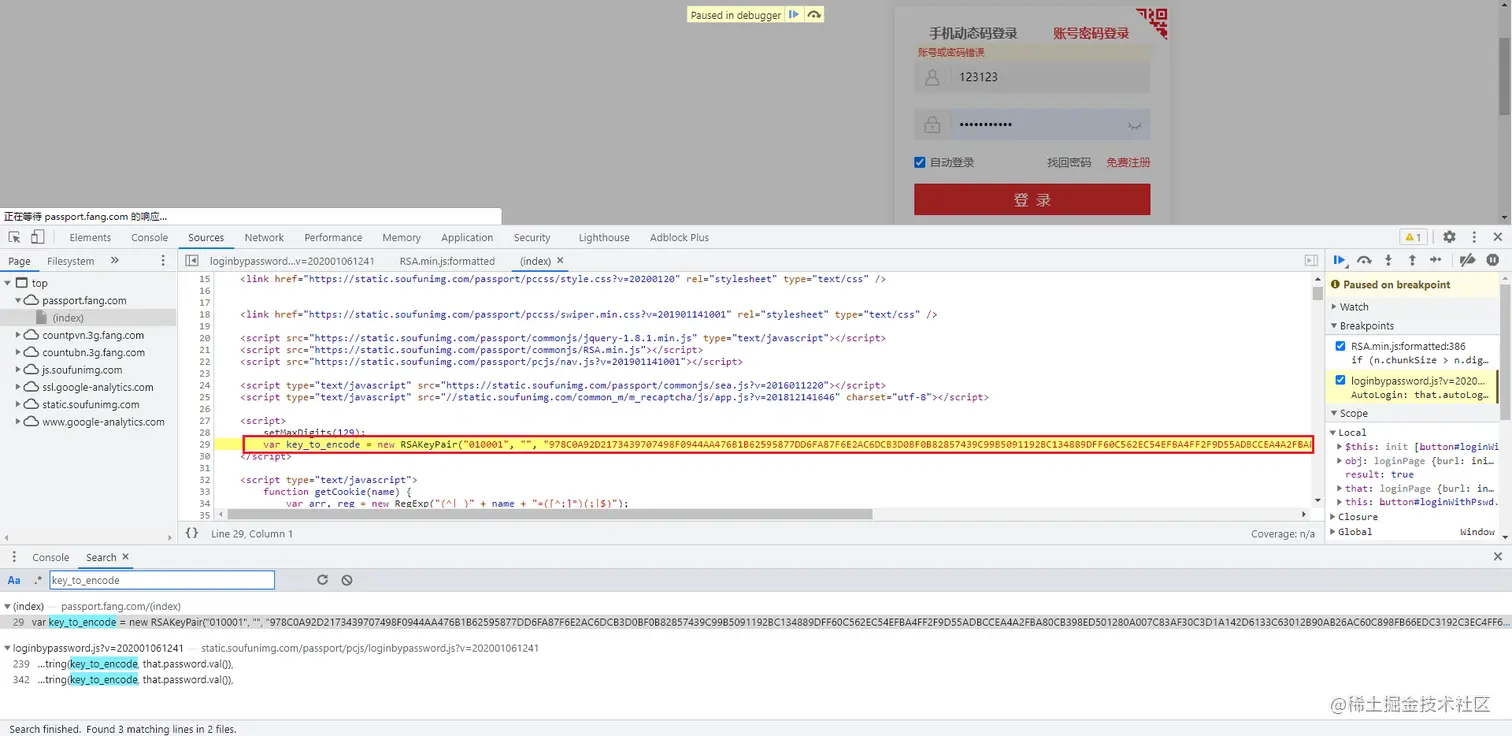Image resolution: width=1512 pixels, height=736 pixels.
Task: Open the drawer three-dot menu
Action: pos(14,557)
